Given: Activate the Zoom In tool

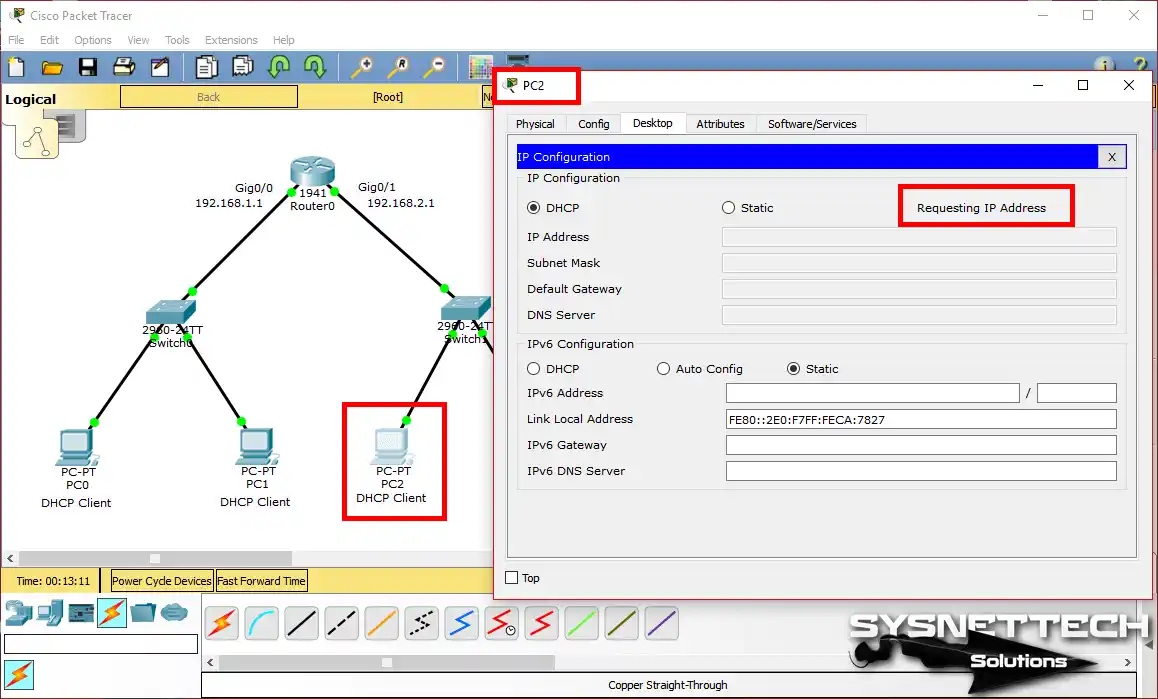Looking at the screenshot, I should point(361,66).
